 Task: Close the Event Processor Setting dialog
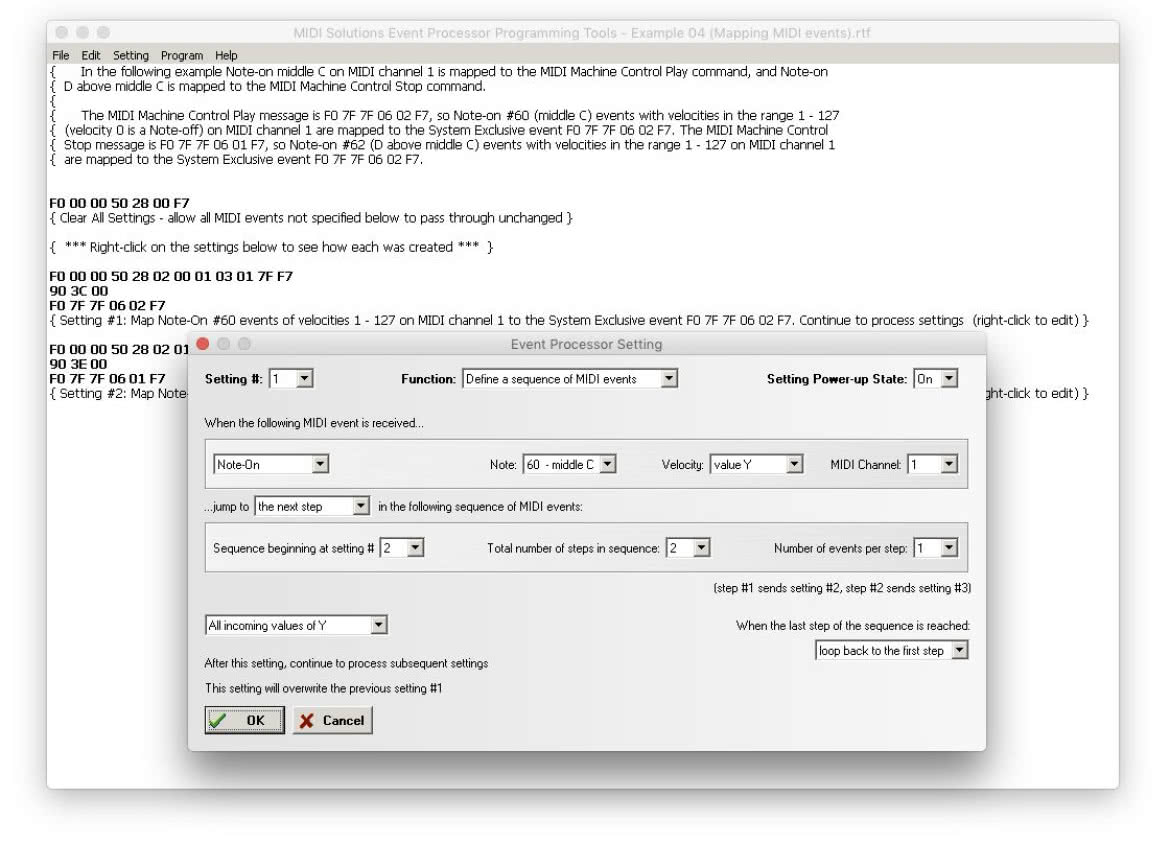[202, 344]
